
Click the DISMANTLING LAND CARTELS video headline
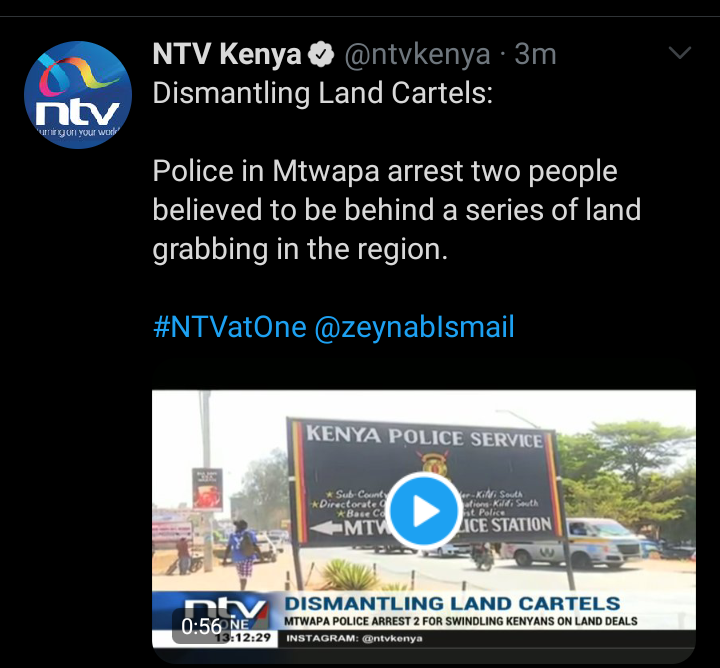(452, 603)
